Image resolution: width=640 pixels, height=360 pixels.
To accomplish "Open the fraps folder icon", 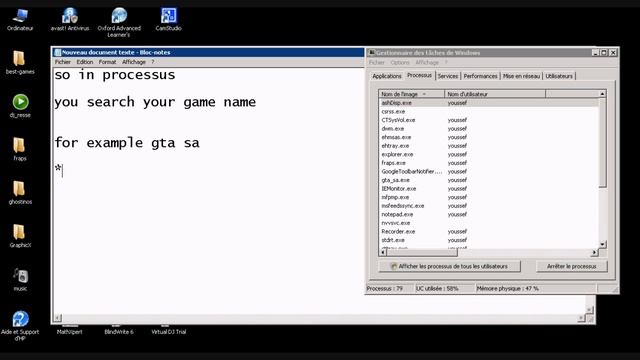I will click(x=19, y=149).
